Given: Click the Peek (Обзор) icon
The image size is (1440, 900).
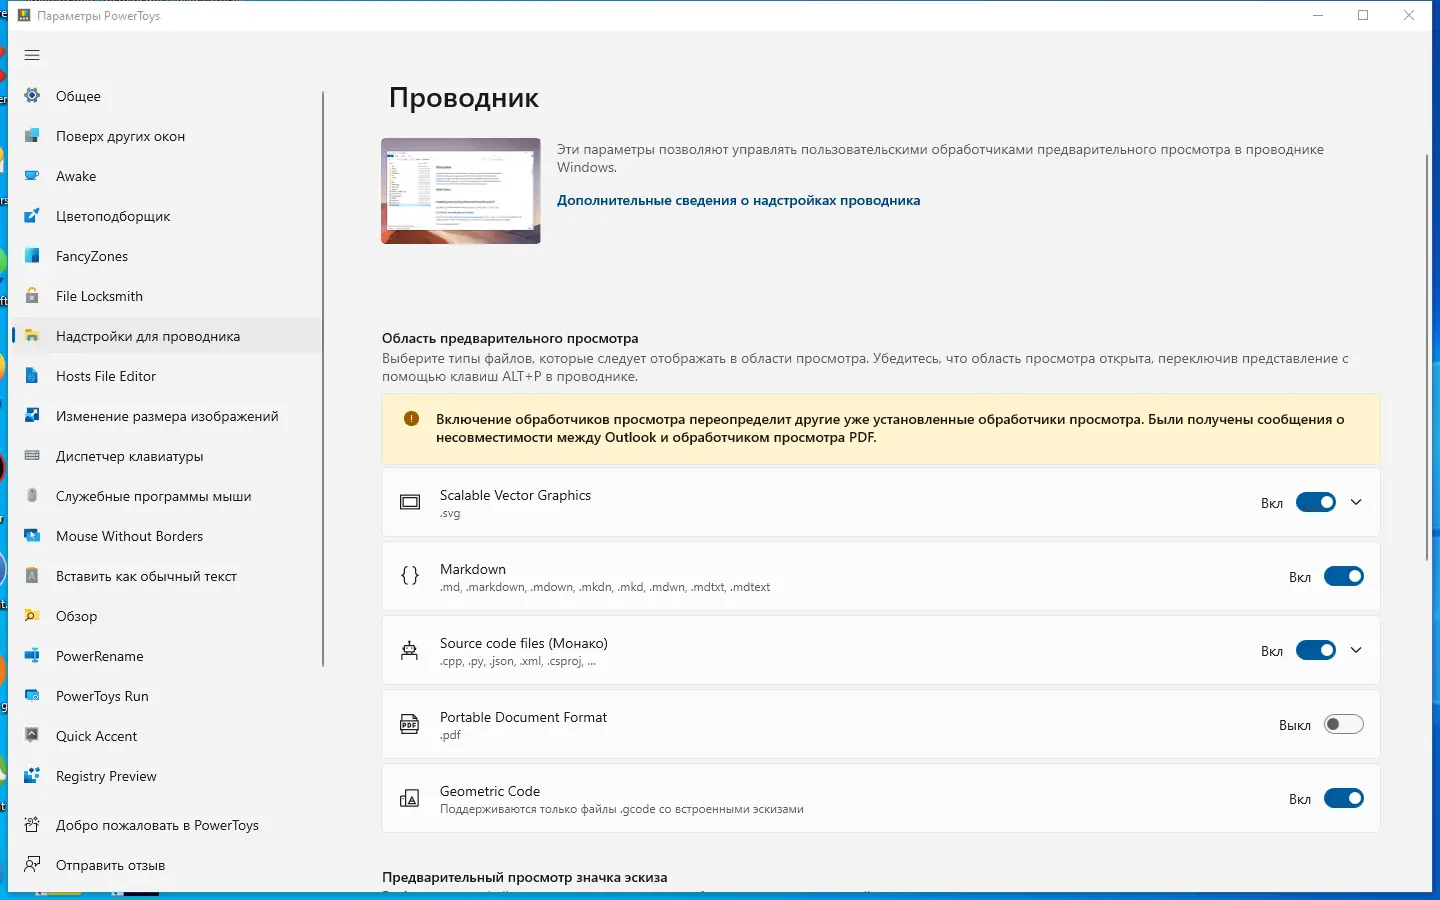Looking at the screenshot, I should click(x=32, y=616).
